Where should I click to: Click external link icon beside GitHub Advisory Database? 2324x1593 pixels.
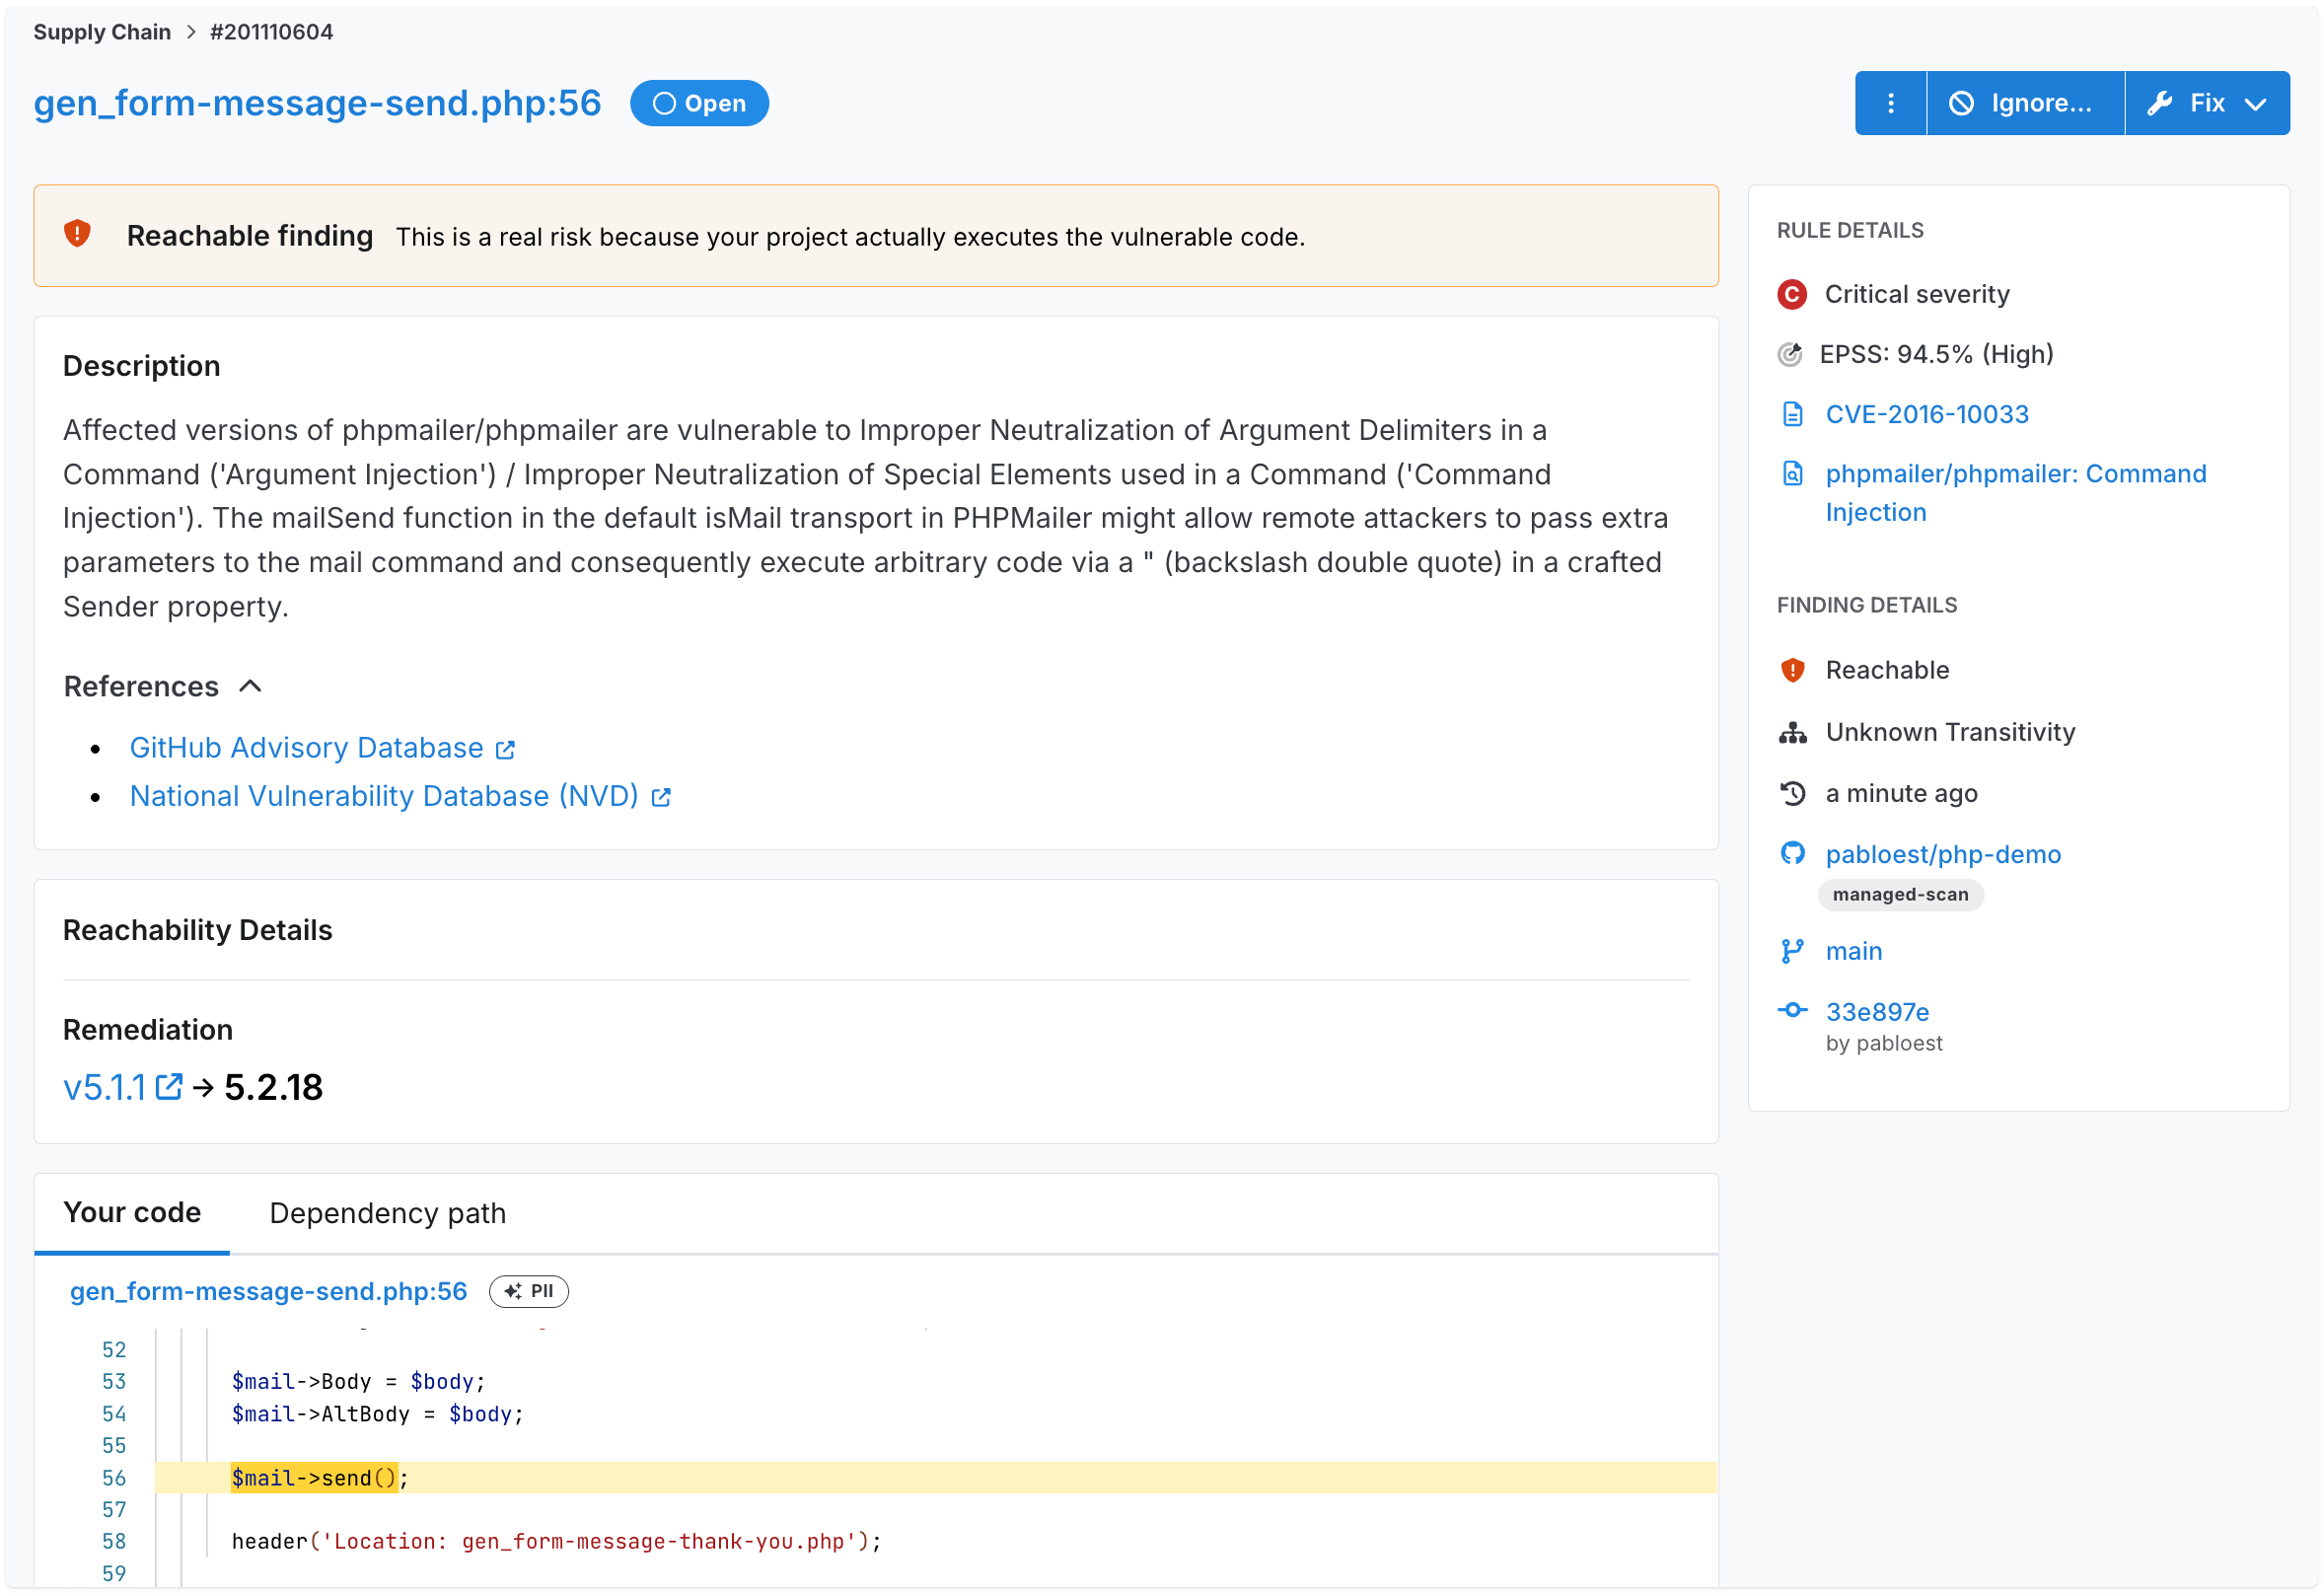point(506,750)
